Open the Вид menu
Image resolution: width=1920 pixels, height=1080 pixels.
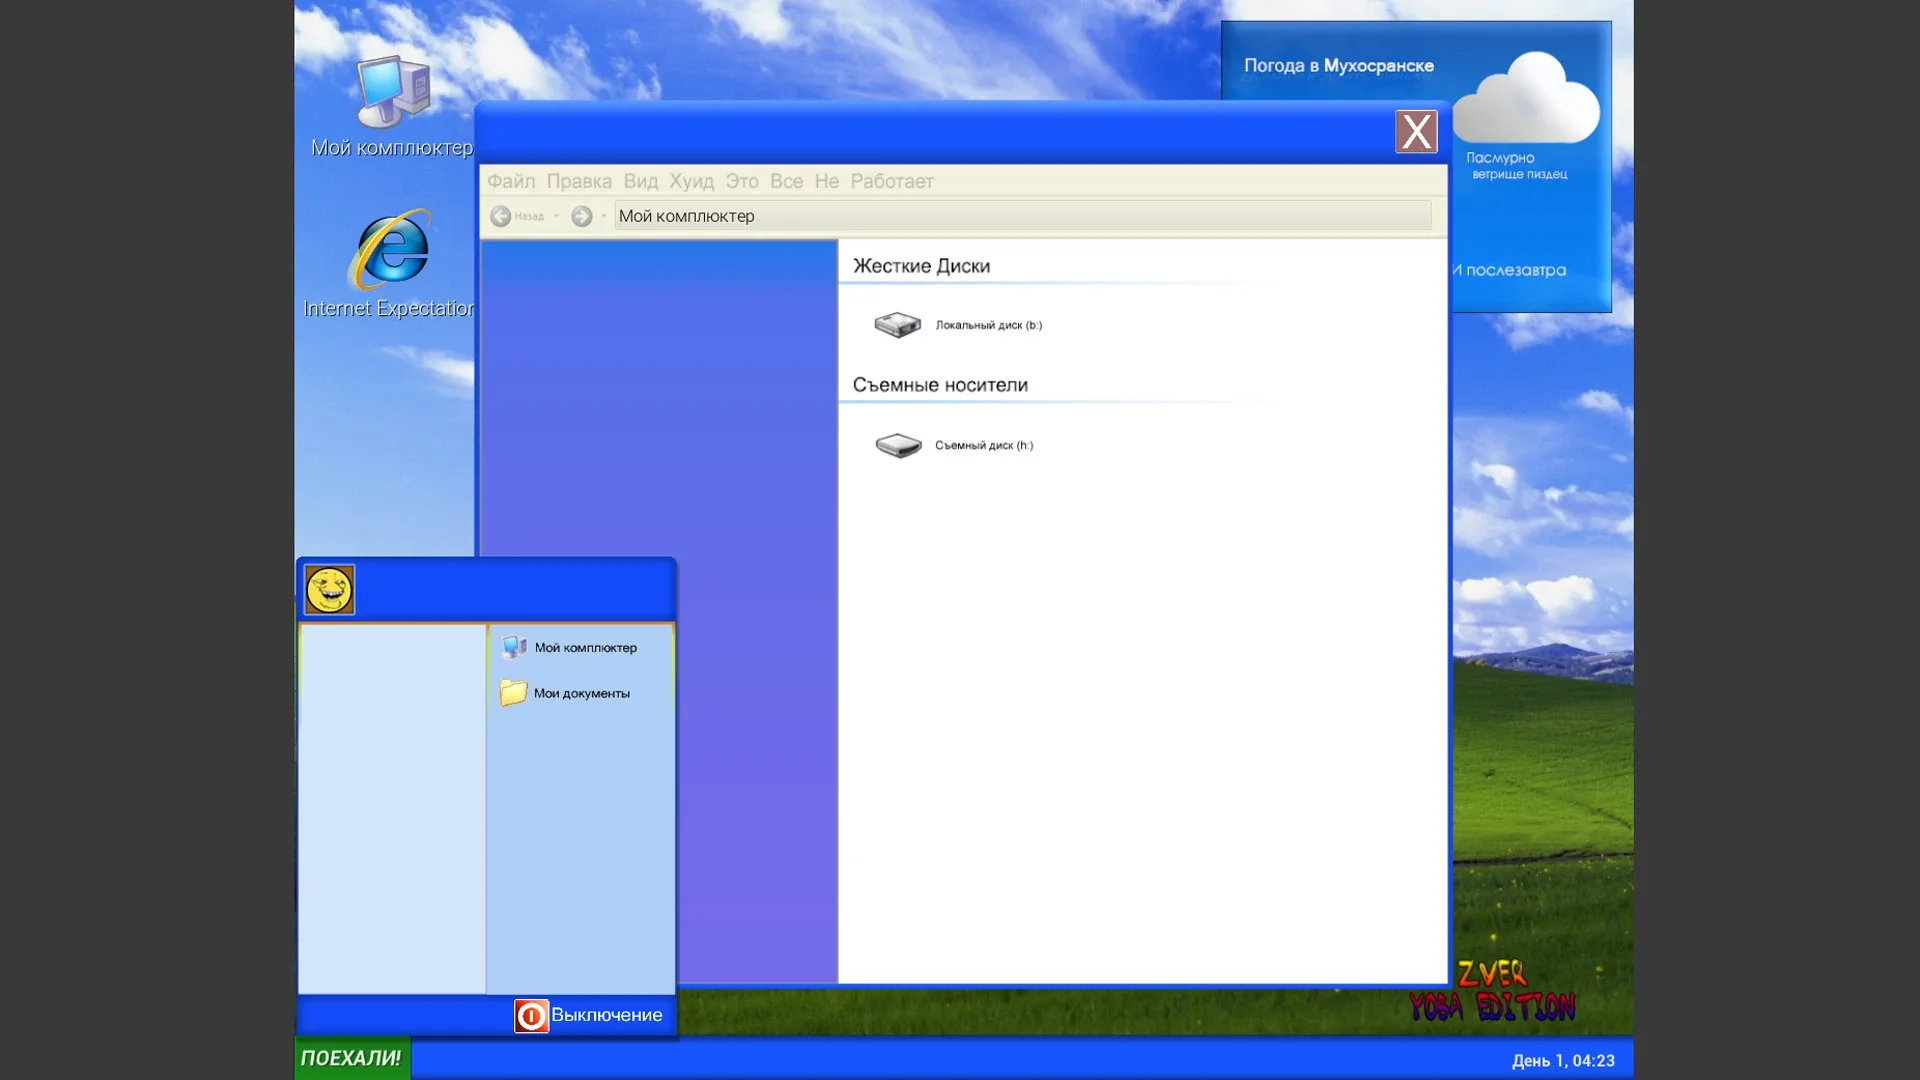tap(641, 181)
